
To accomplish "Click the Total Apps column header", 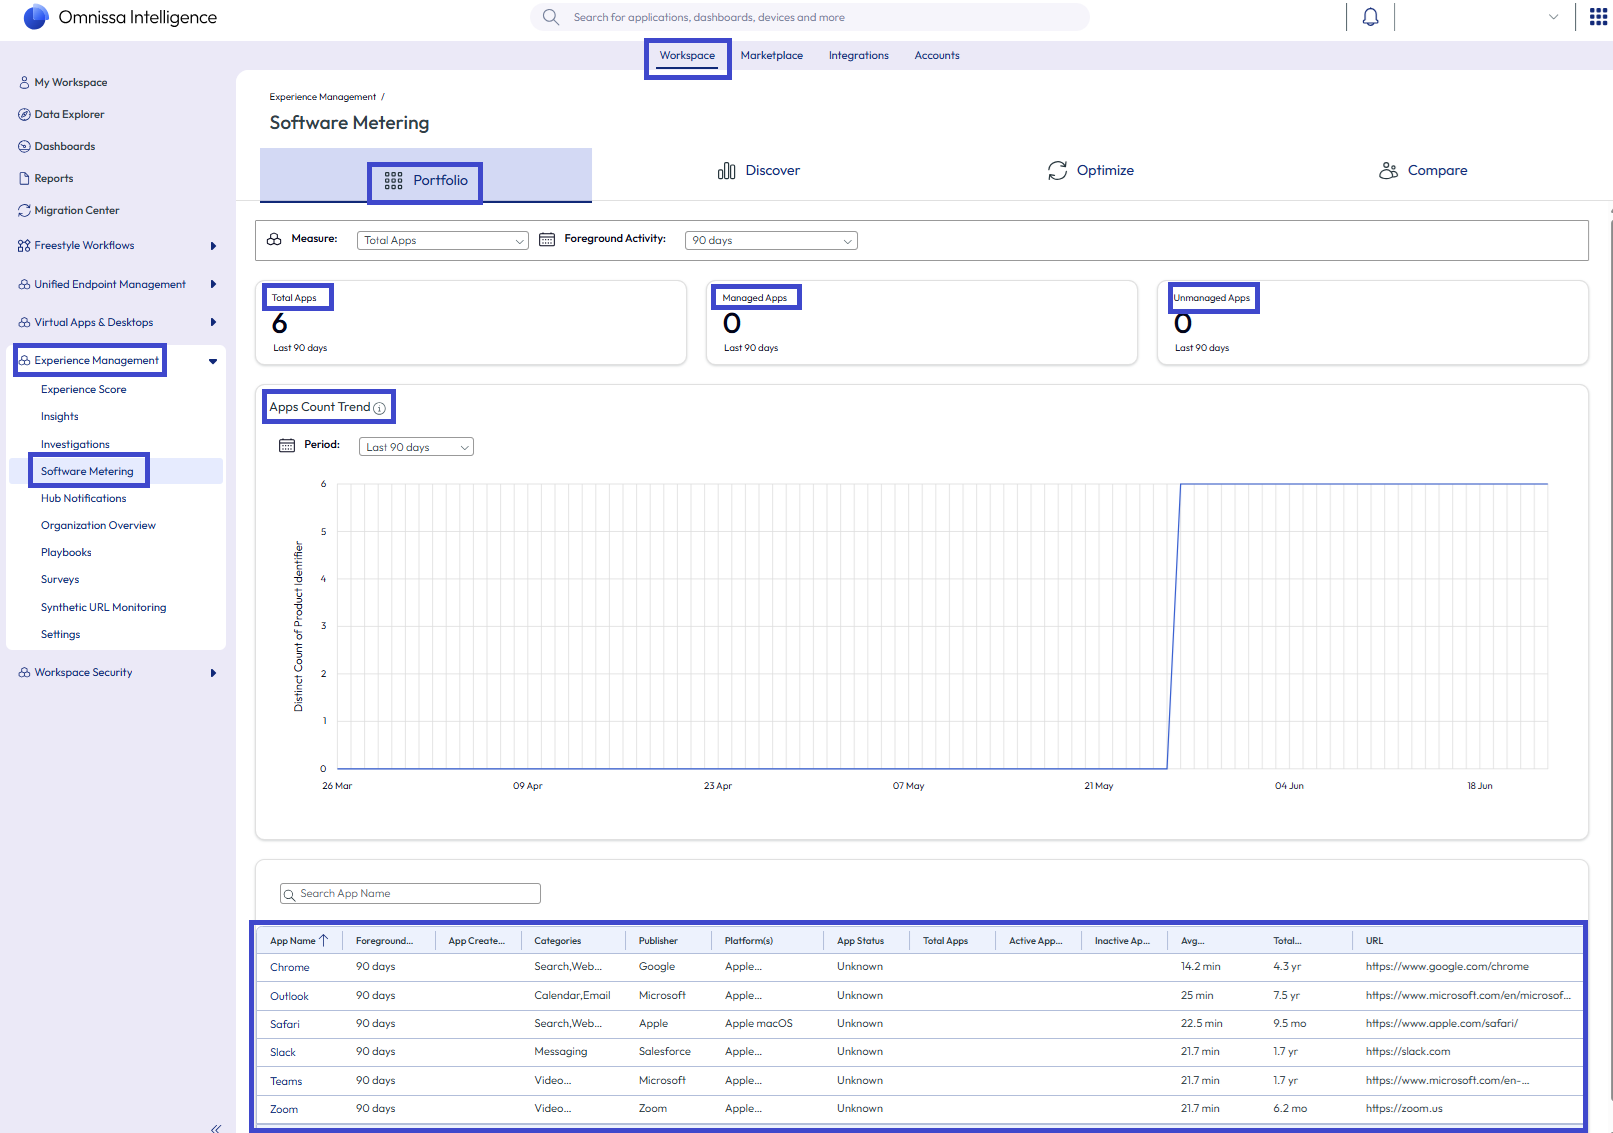I will click(x=946, y=941).
